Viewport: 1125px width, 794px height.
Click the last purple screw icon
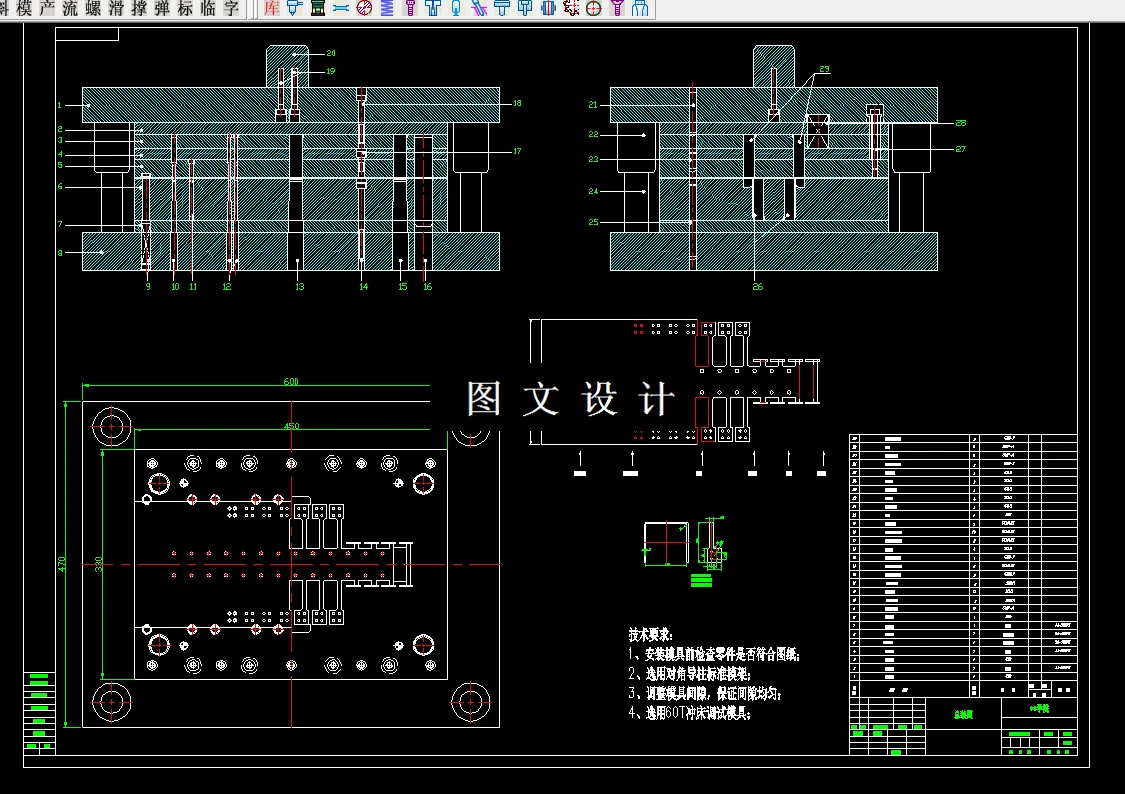pyautogui.click(x=617, y=9)
